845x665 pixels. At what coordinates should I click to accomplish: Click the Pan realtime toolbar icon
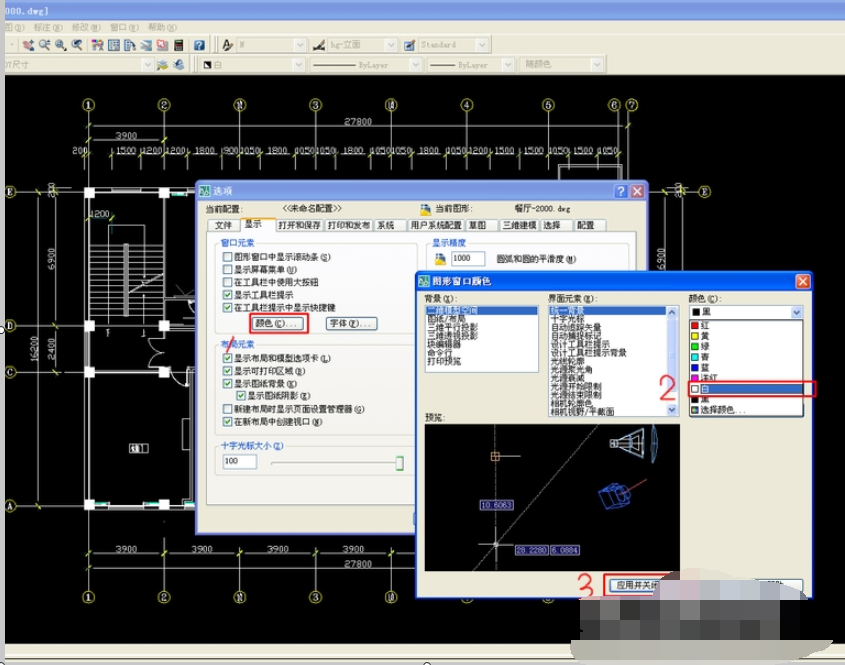pyautogui.click(x=28, y=45)
